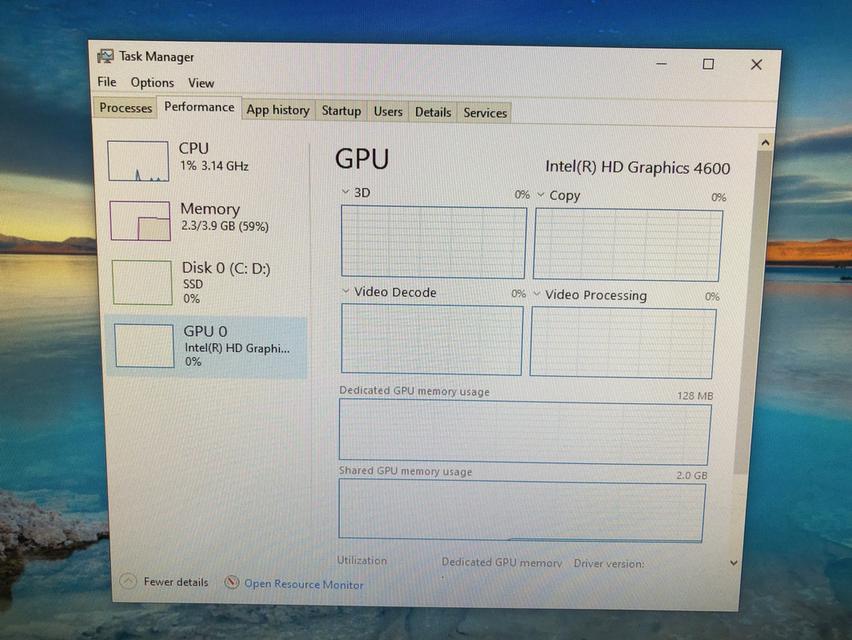Image resolution: width=852 pixels, height=640 pixels.
Task: Click the 128 MB memory limit value
Action: [x=695, y=396]
